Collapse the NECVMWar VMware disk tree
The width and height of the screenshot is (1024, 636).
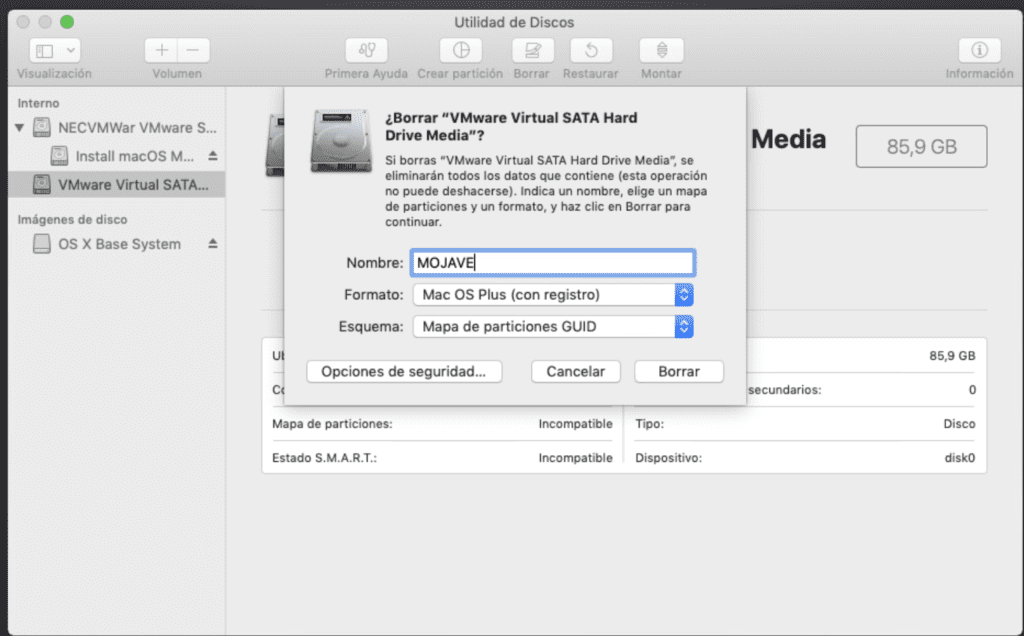tap(20, 127)
